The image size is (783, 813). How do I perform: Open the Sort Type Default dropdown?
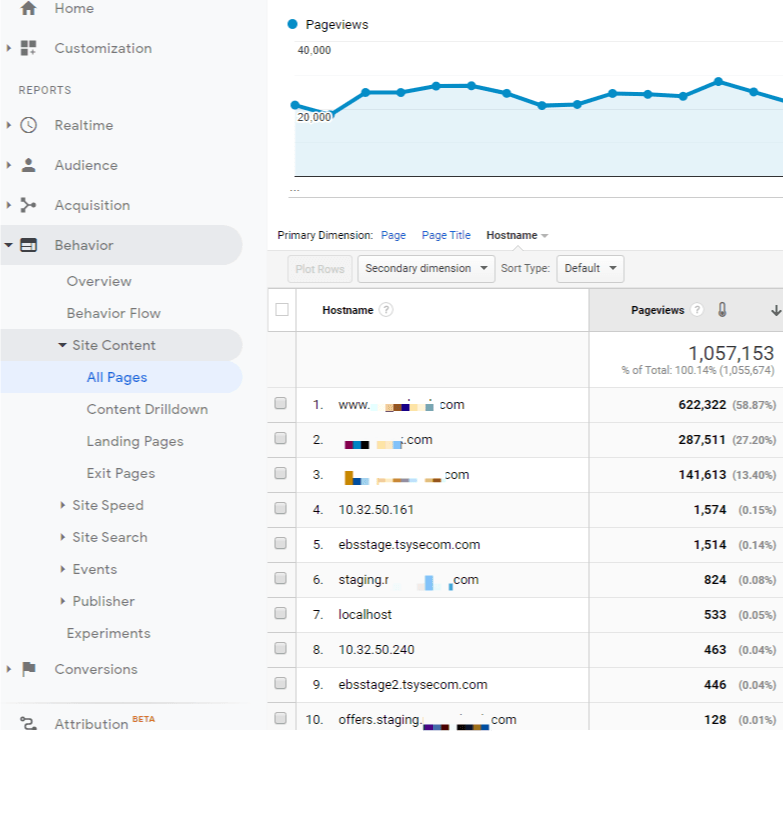pos(590,268)
